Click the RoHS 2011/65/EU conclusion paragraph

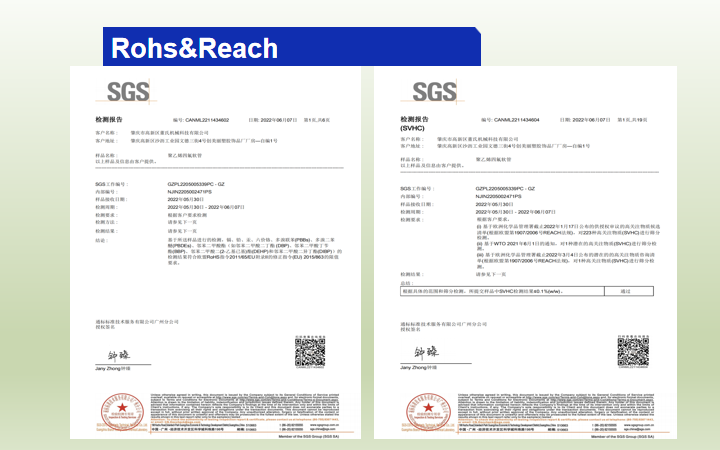coord(254,252)
